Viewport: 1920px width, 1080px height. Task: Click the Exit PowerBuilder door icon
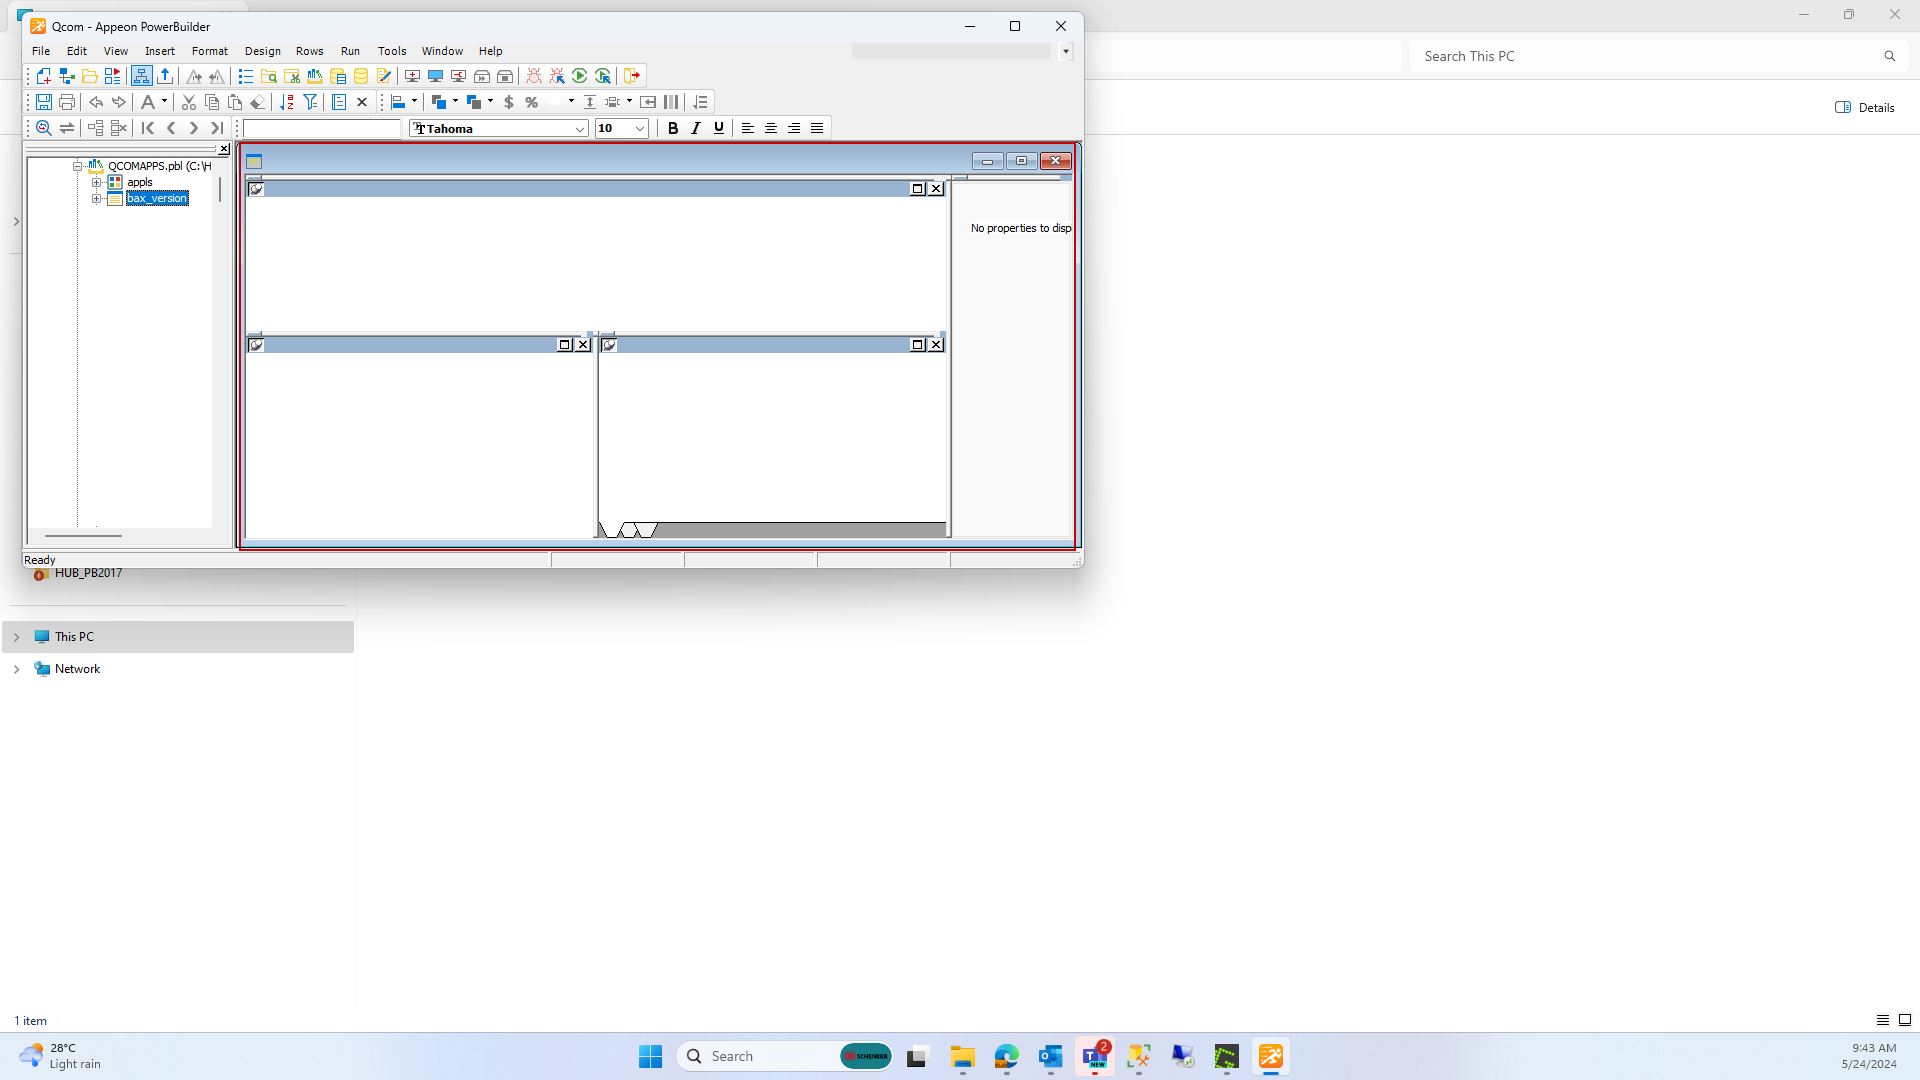coord(632,76)
